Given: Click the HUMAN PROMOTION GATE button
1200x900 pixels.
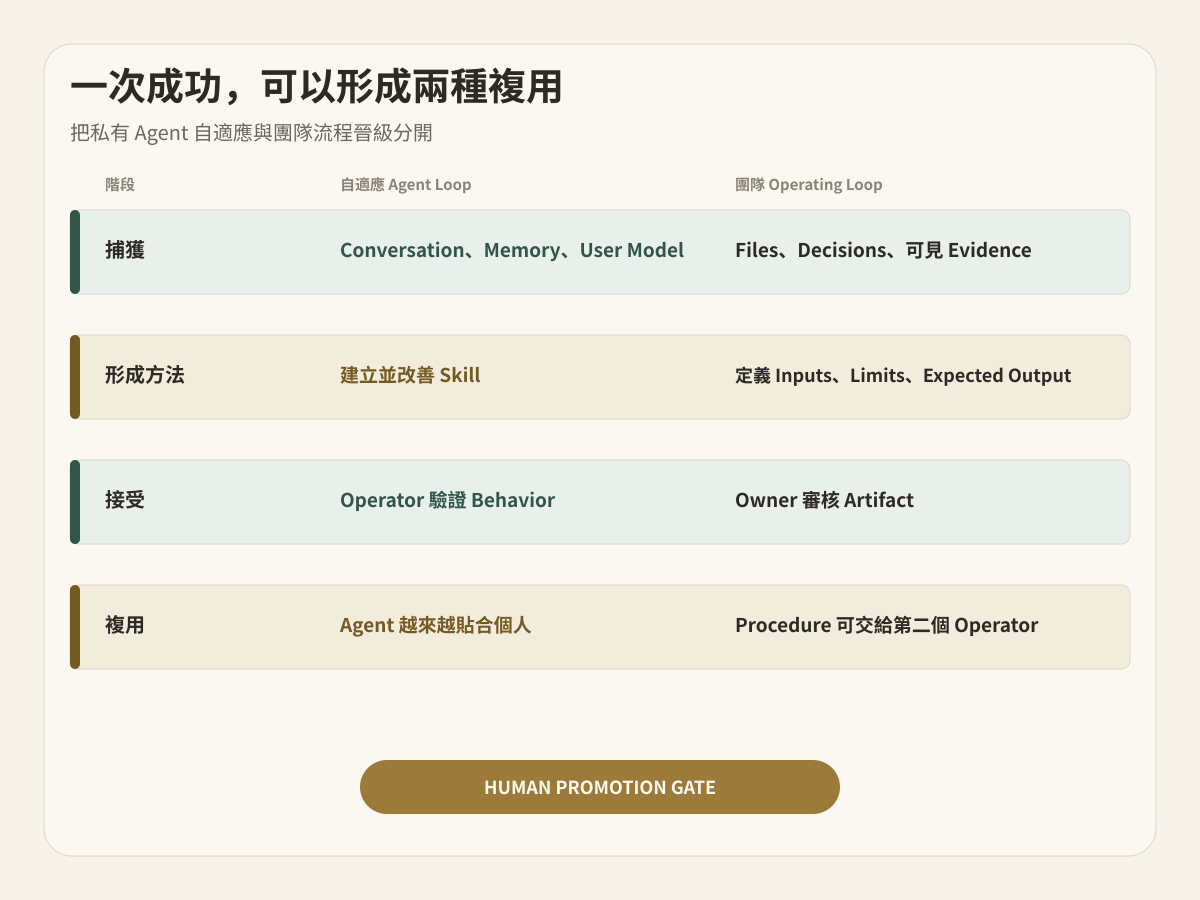Looking at the screenshot, I should pos(600,787).
